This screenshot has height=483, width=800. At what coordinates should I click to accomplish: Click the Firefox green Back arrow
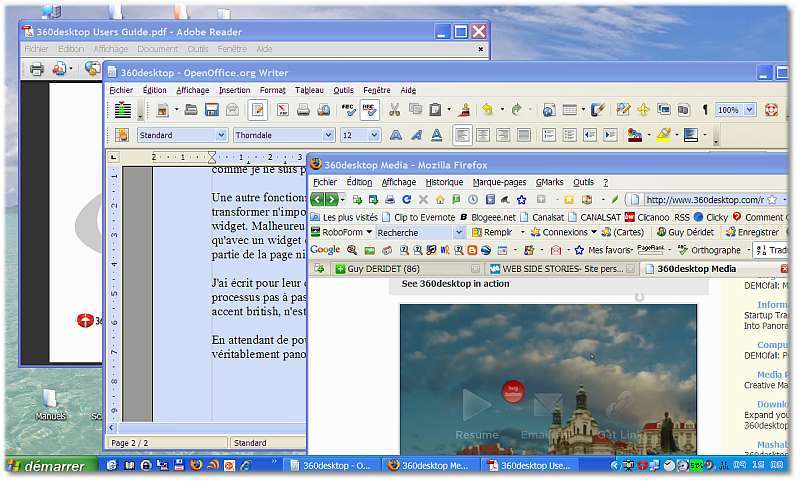(317, 199)
